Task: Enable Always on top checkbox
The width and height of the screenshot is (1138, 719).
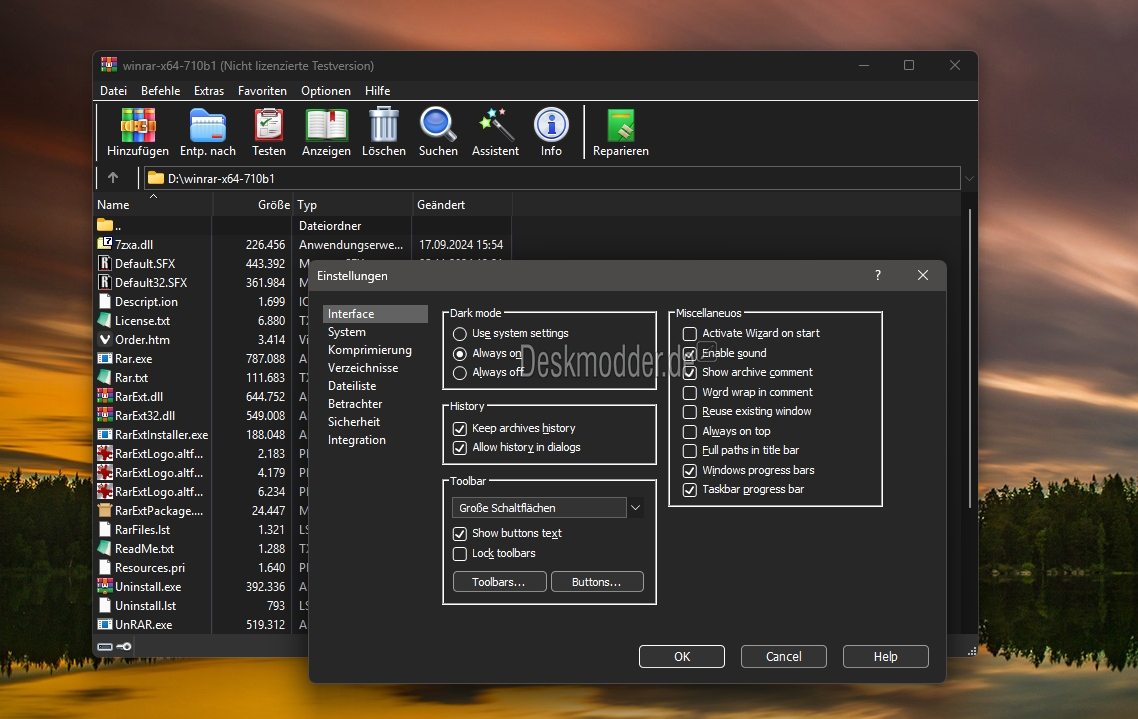Action: [x=689, y=432]
